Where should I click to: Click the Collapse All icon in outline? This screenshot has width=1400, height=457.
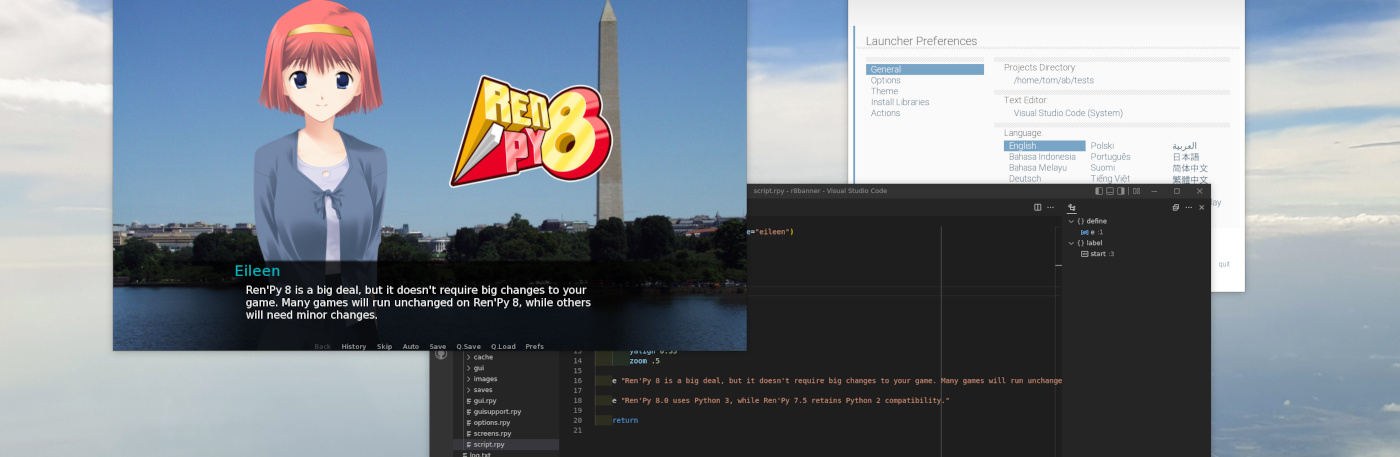pyautogui.click(x=1175, y=208)
